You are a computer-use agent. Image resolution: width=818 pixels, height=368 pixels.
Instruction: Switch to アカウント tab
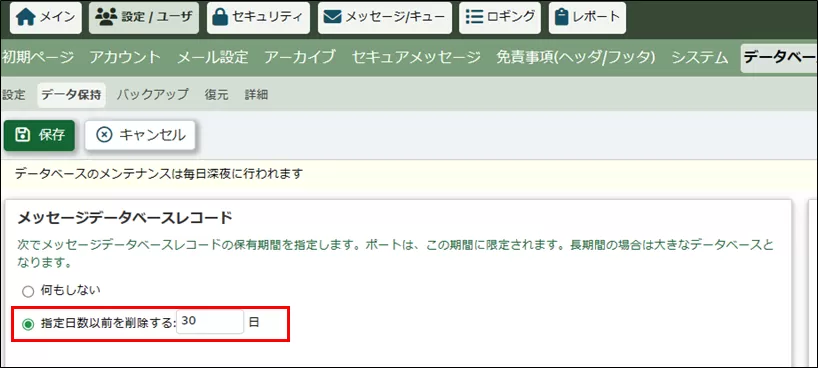(125, 57)
